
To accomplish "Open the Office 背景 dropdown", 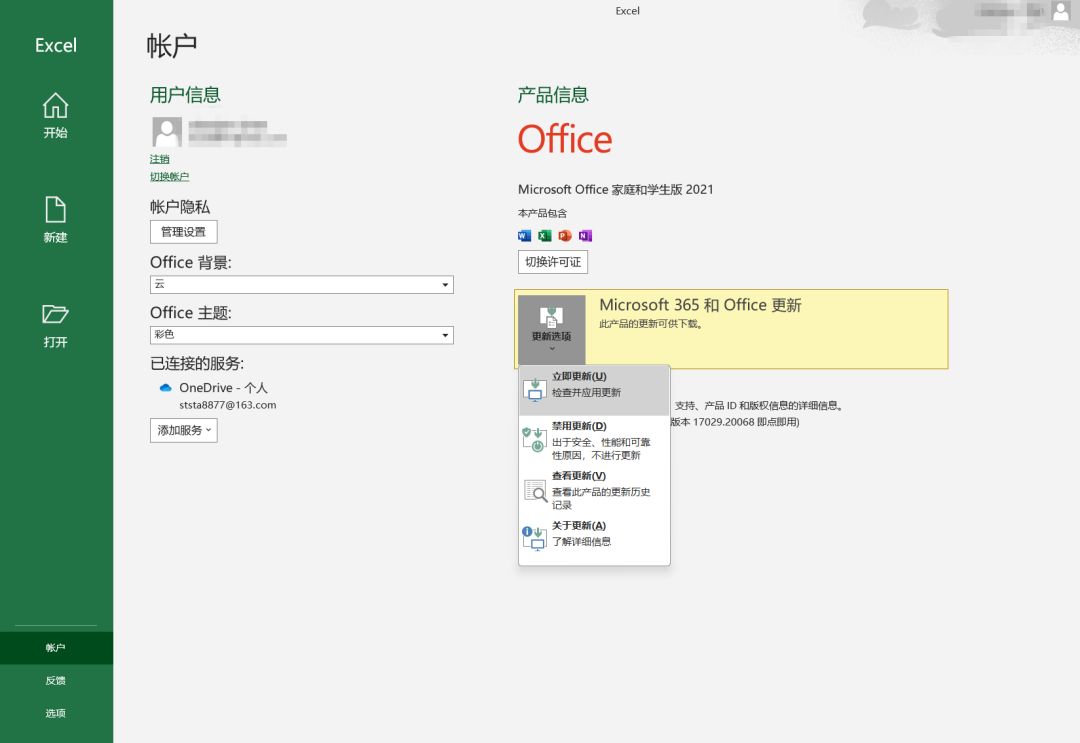I will [x=302, y=284].
